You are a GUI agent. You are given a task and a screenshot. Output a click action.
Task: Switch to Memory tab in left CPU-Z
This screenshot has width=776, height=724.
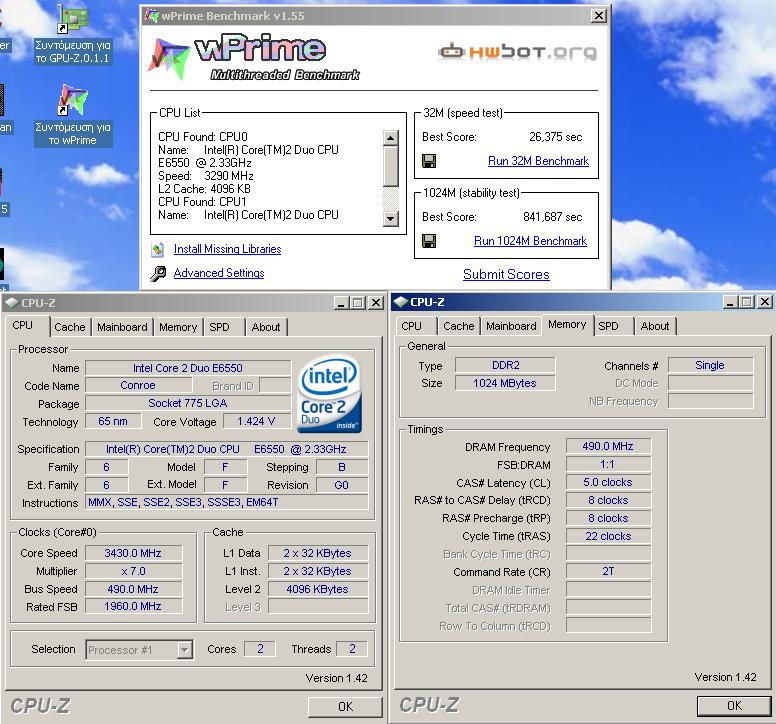point(178,327)
